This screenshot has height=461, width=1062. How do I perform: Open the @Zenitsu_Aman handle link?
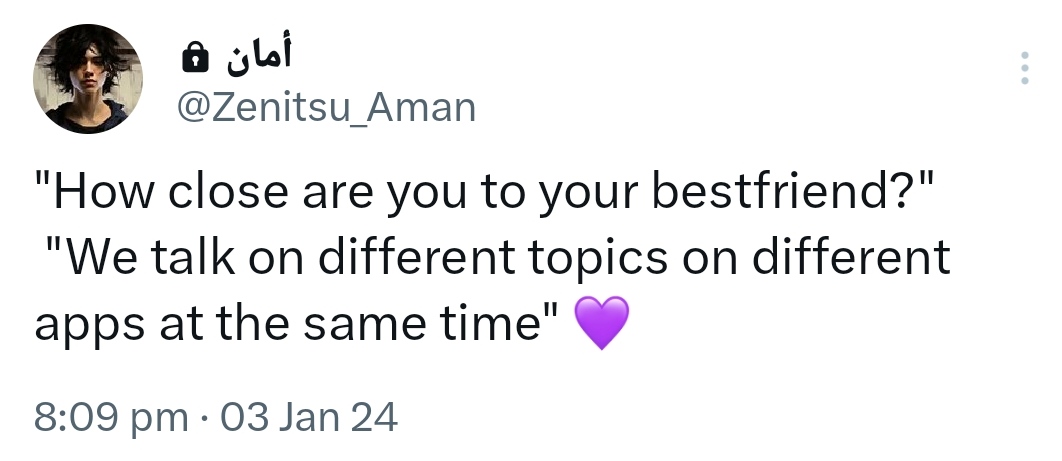pos(327,107)
